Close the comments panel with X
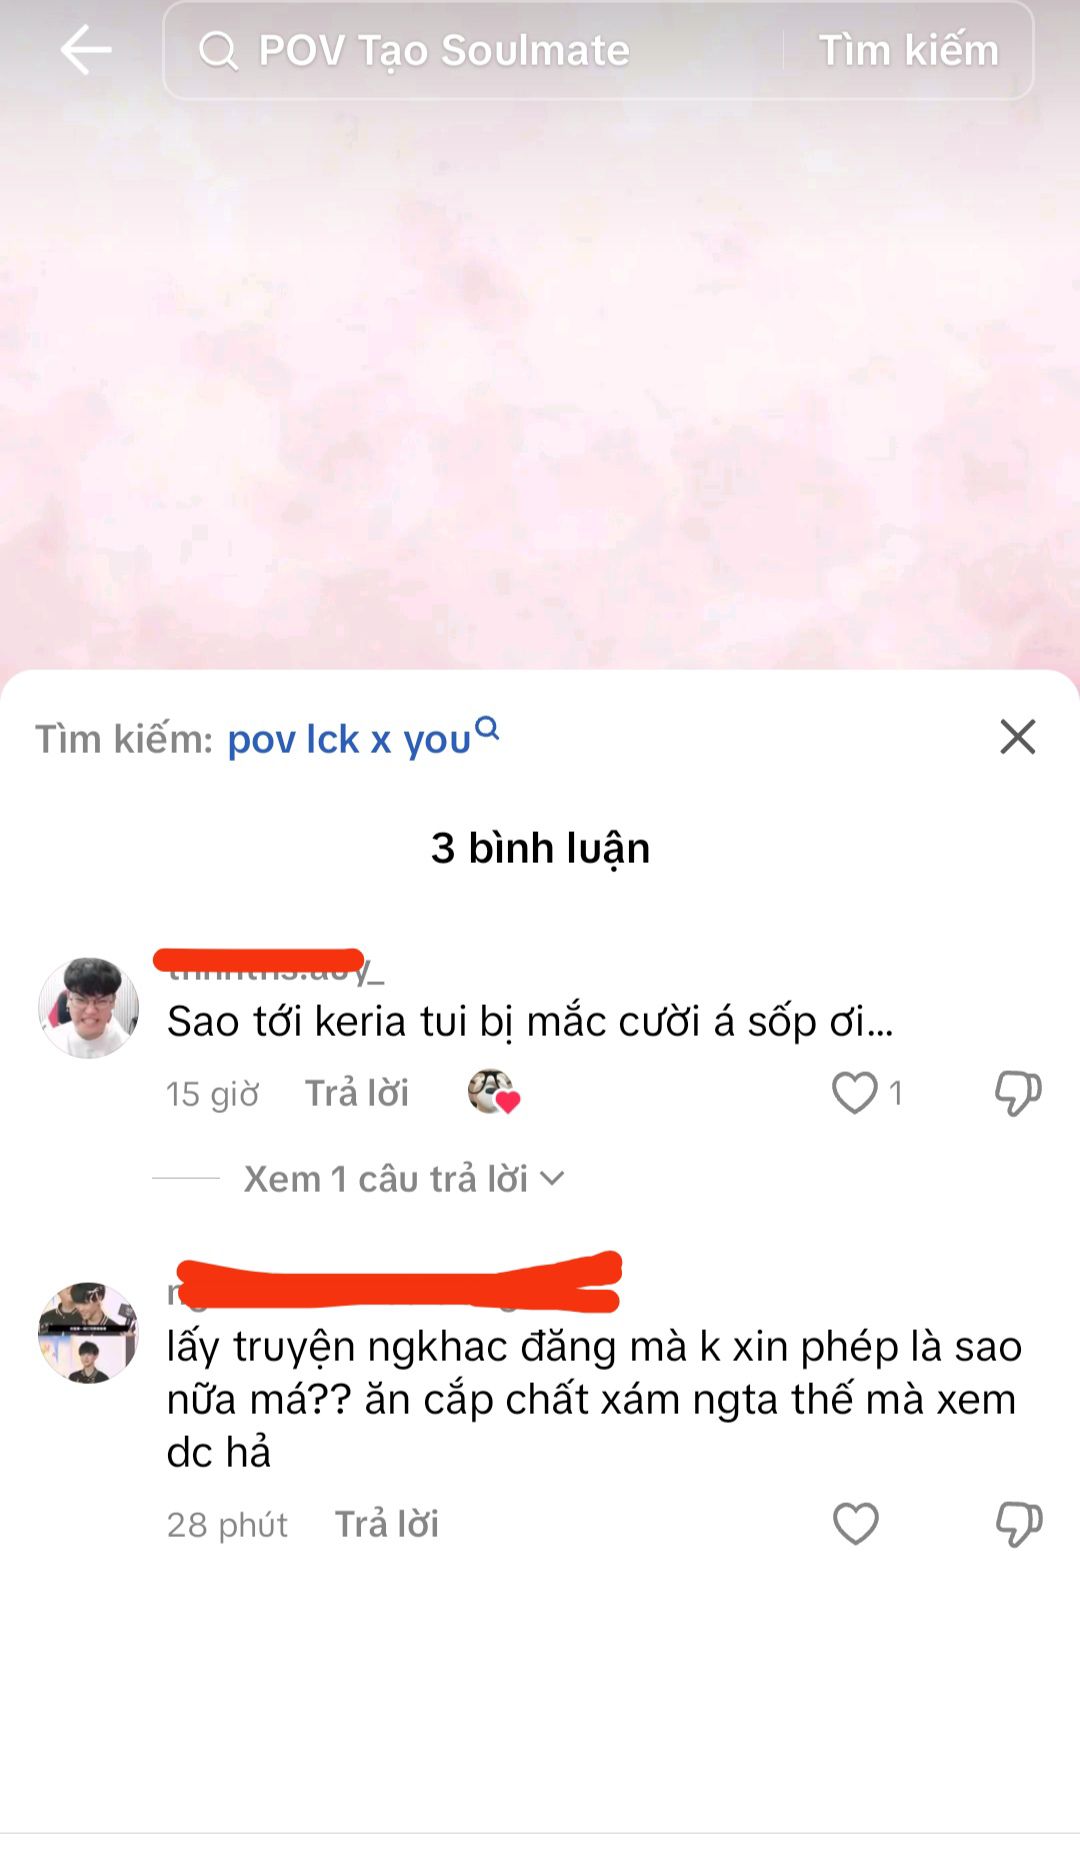Viewport: 1080px width, 1849px height. (x=1018, y=737)
